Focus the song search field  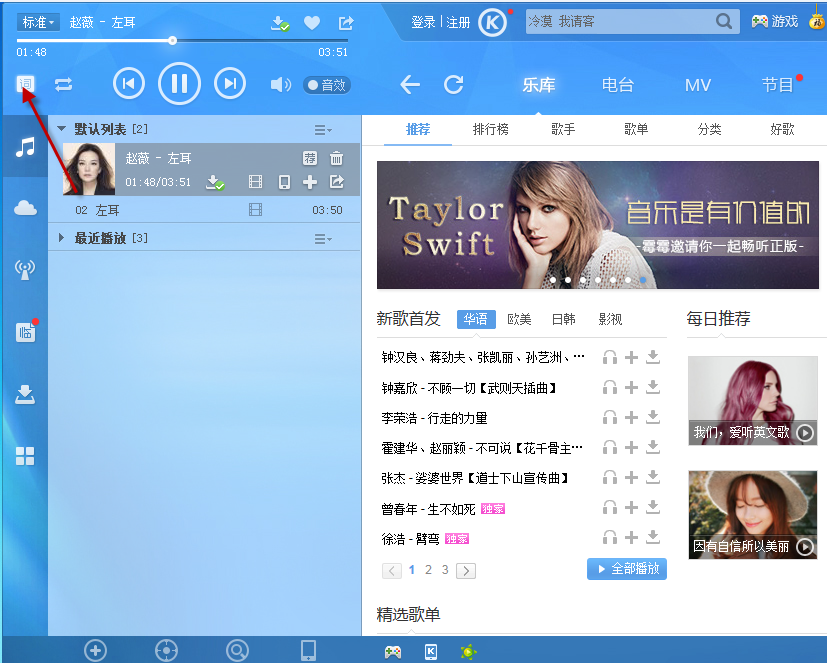pyautogui.click(x=620, y=22)
